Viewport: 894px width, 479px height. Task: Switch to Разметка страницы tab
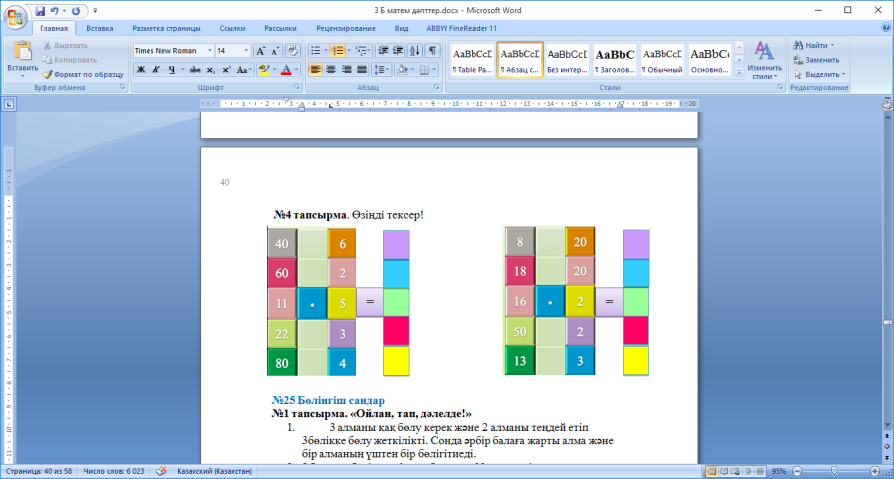(166, 28)
